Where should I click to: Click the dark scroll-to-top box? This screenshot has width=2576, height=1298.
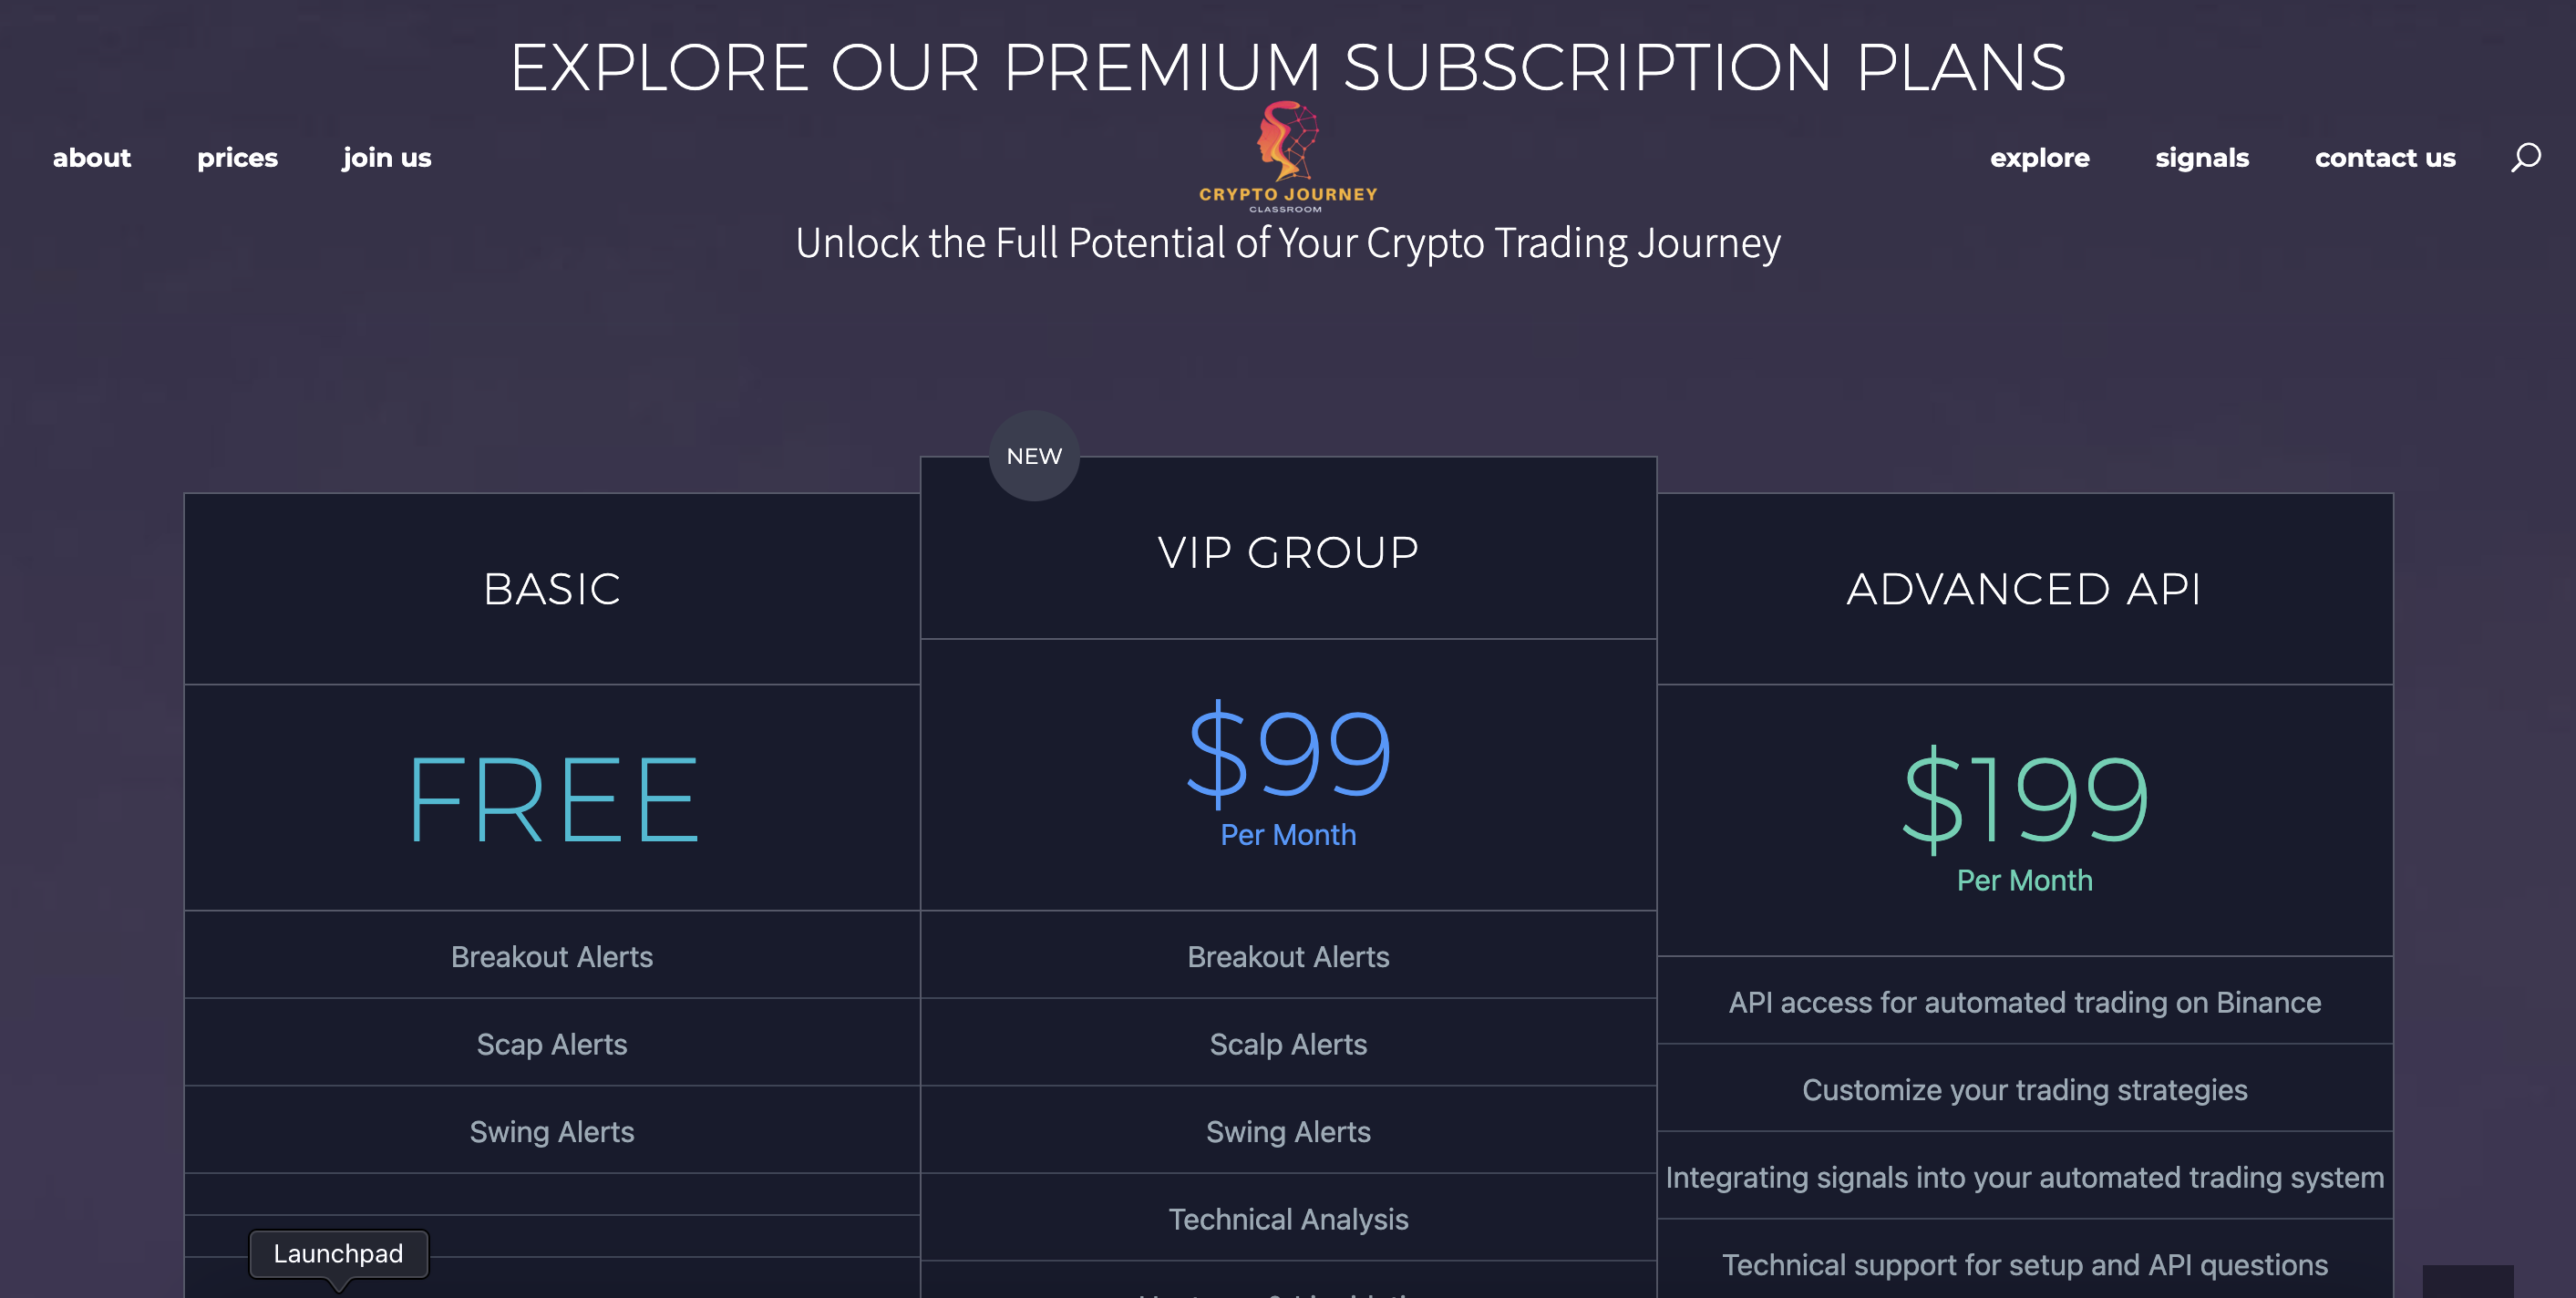pyautogui.click(x=2467, y=1281)
